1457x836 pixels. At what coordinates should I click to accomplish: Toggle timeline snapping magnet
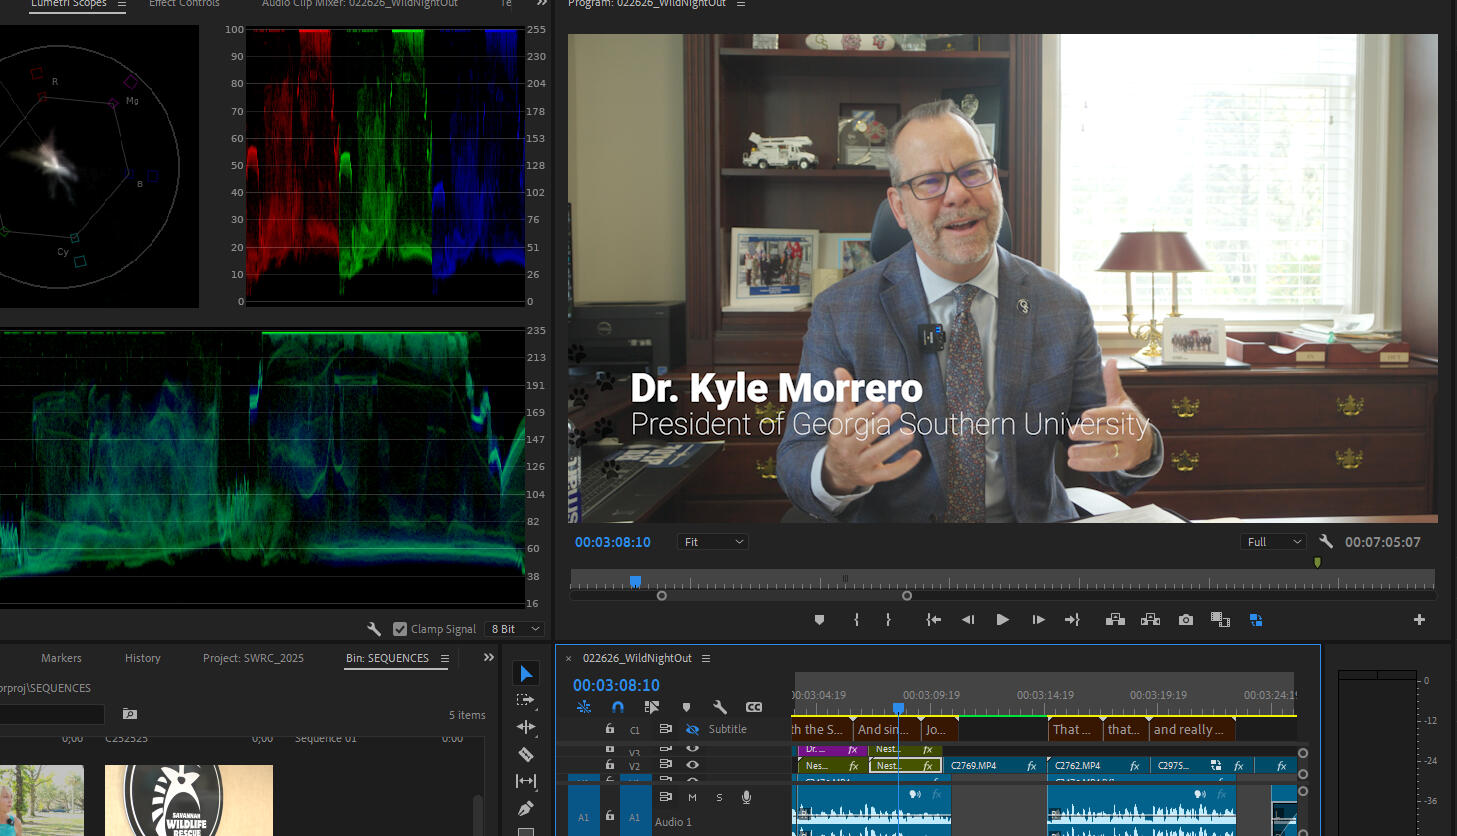(x=618, y=707)
